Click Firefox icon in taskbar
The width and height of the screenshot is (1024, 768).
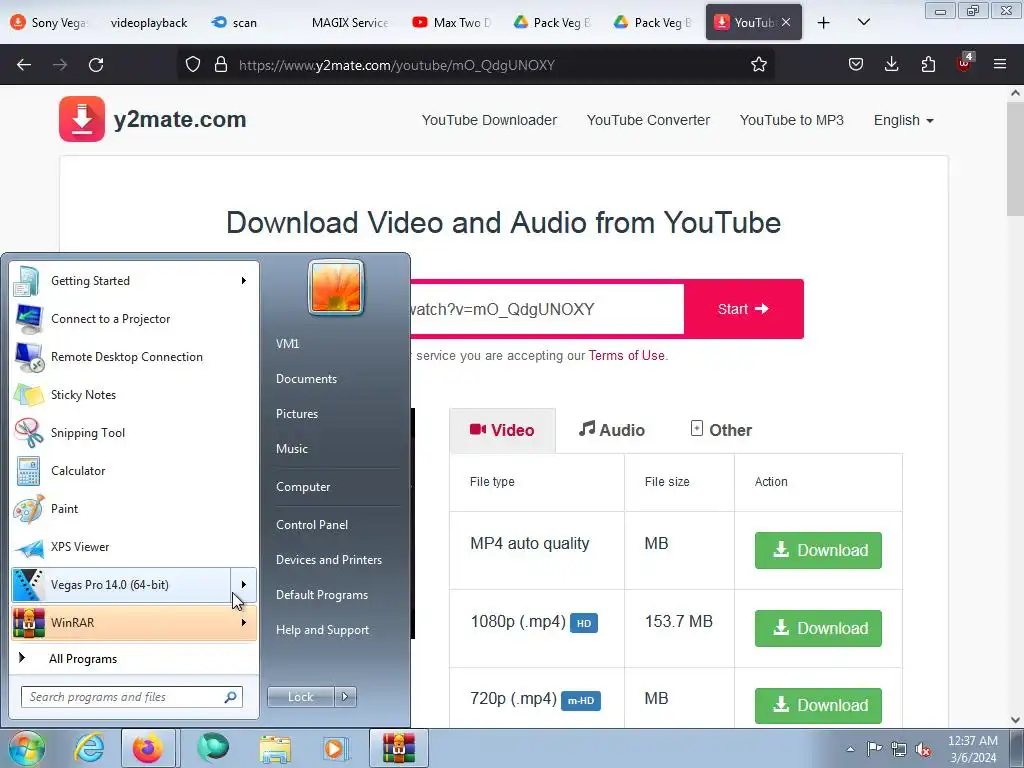148,748
